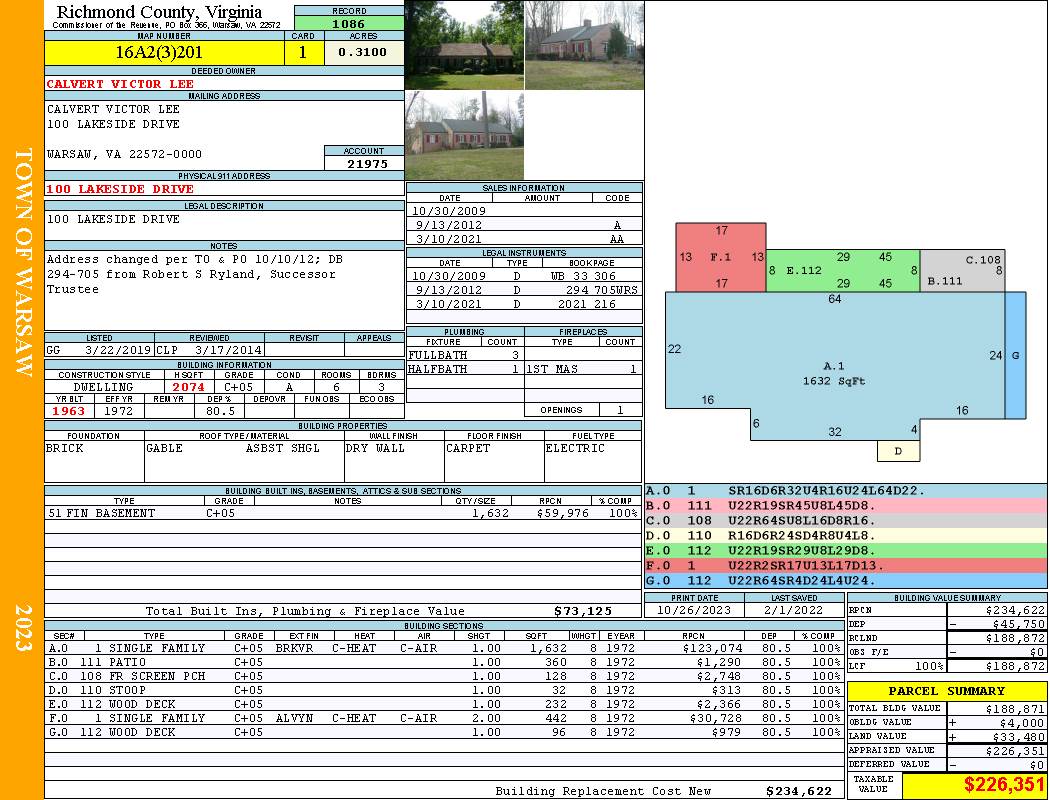Select blue G deck strip in sketch
Image resolution: width=1050 pixels, height=800 pixels.
(x=1015, y=355)
